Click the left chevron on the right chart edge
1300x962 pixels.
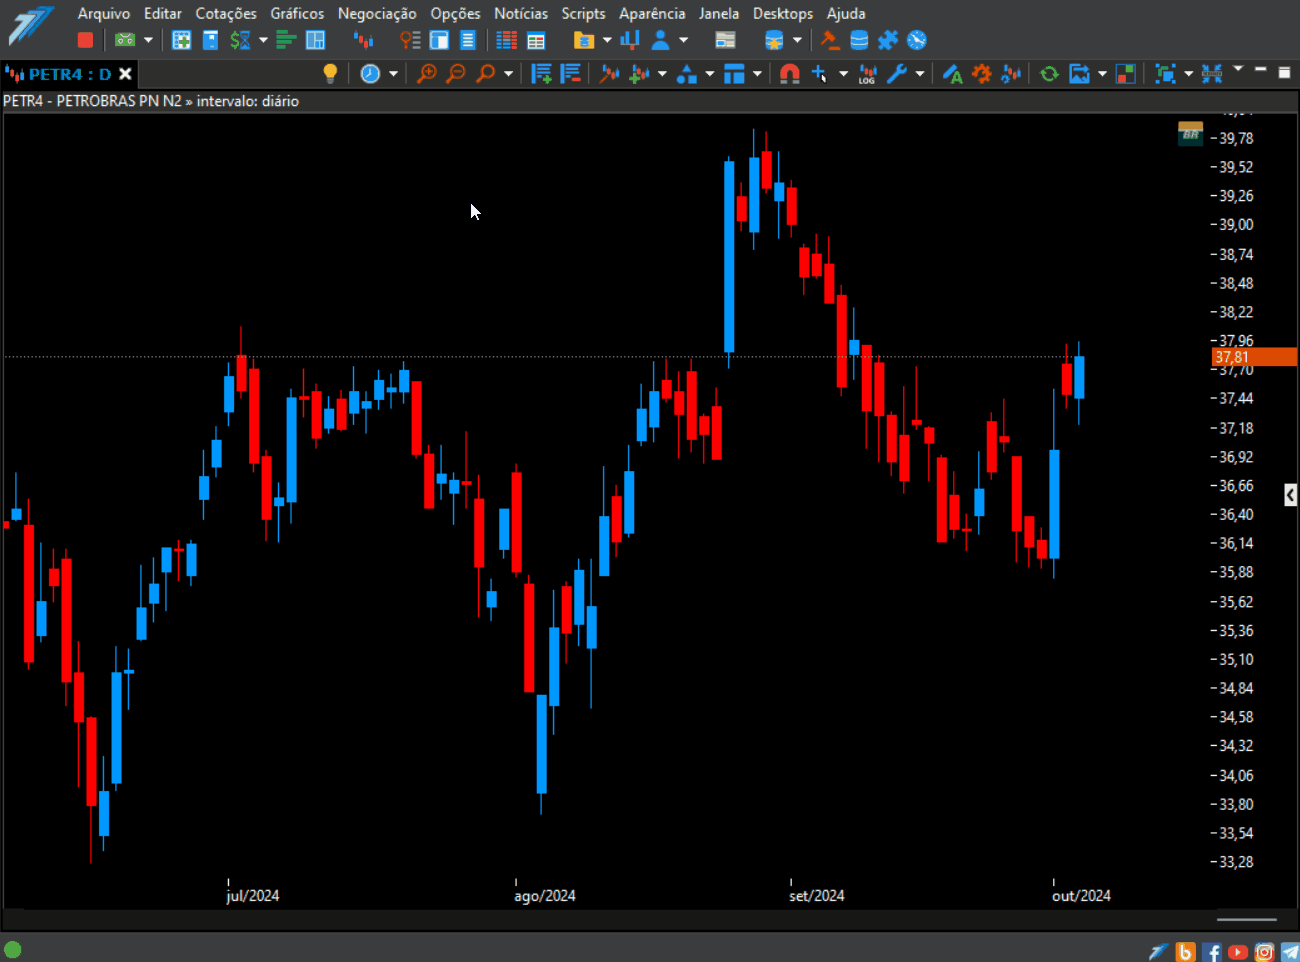point(1289,494)
